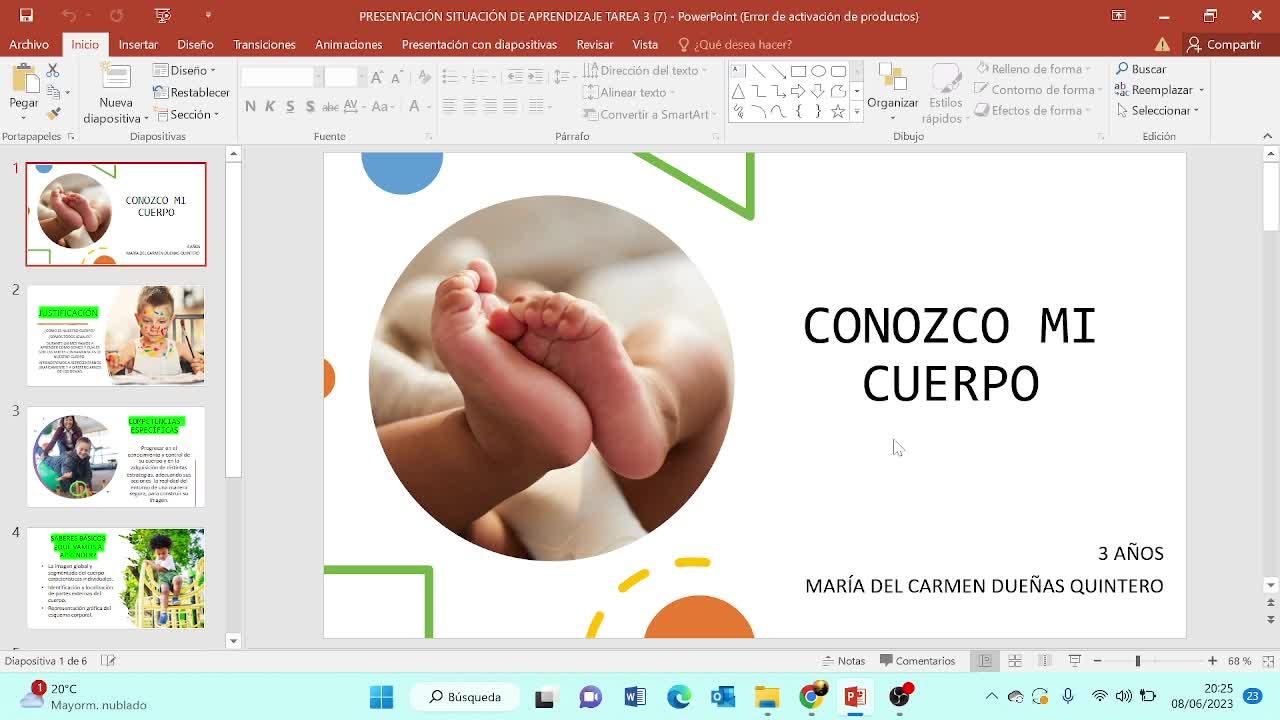Screen dimensions: 1280x720
Task: Click the Buscar search icon
Action: (x=1123, y=69)
